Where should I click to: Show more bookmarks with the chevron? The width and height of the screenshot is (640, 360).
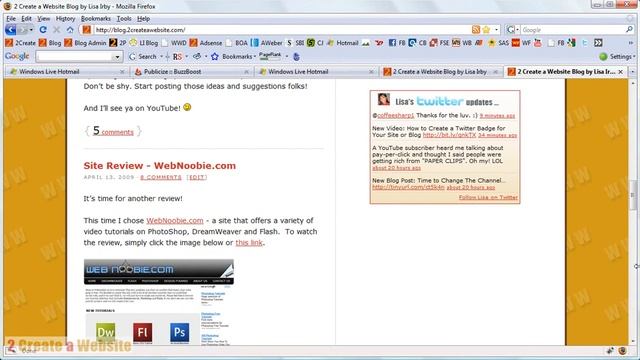click(x=631, y=43)
